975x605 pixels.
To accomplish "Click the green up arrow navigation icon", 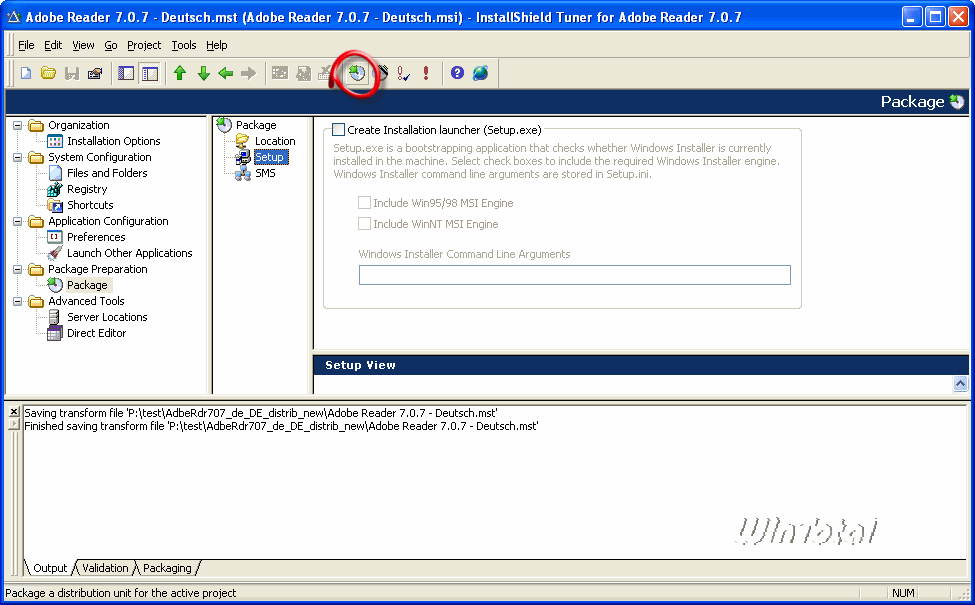I will point(180,72).
